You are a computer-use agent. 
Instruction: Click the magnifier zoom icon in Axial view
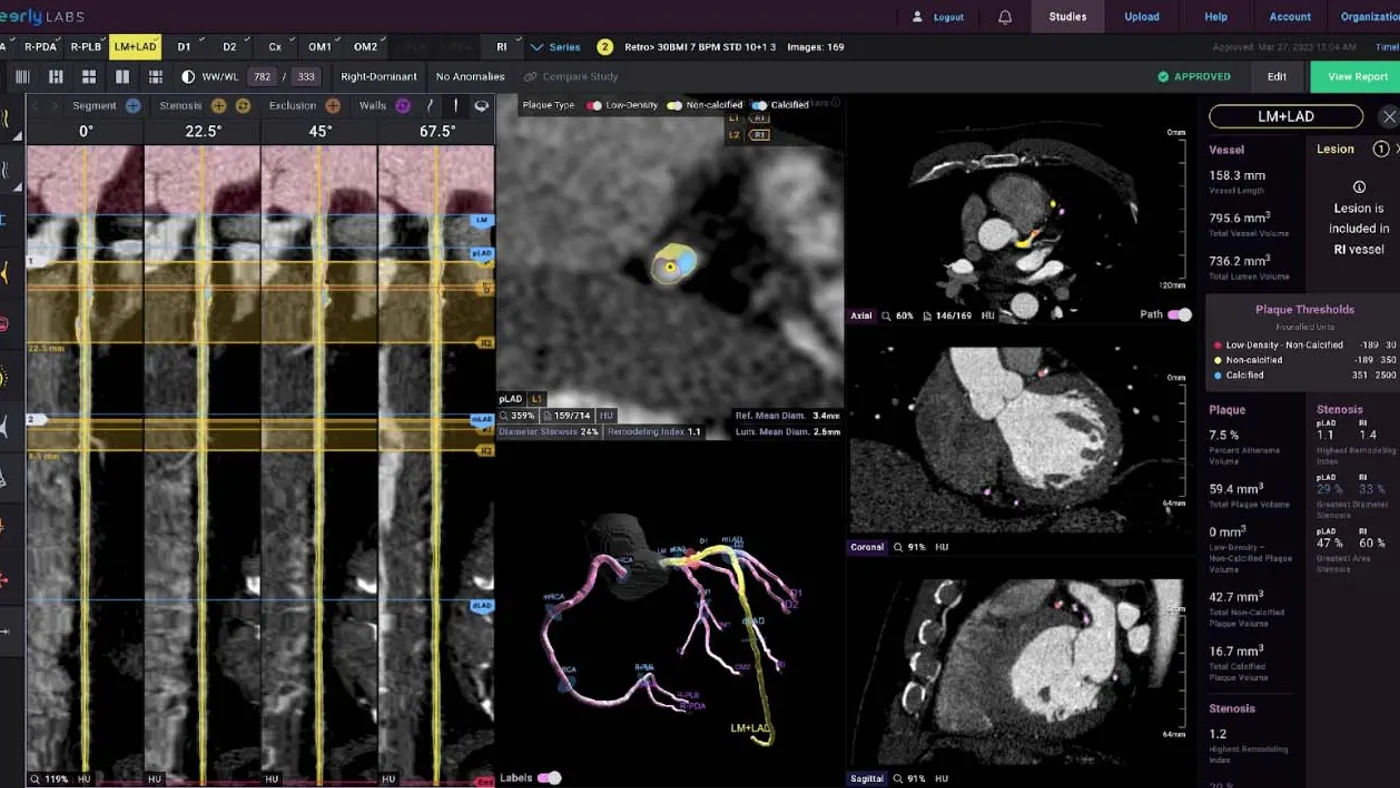coord(888,314)
